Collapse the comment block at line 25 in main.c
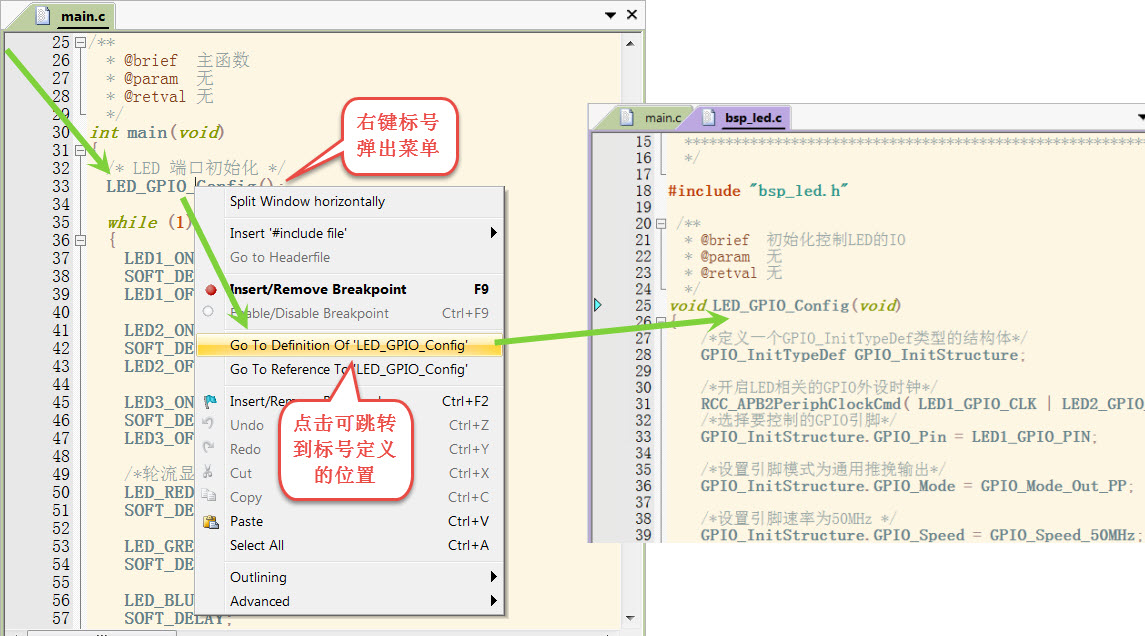 point(80,43)
